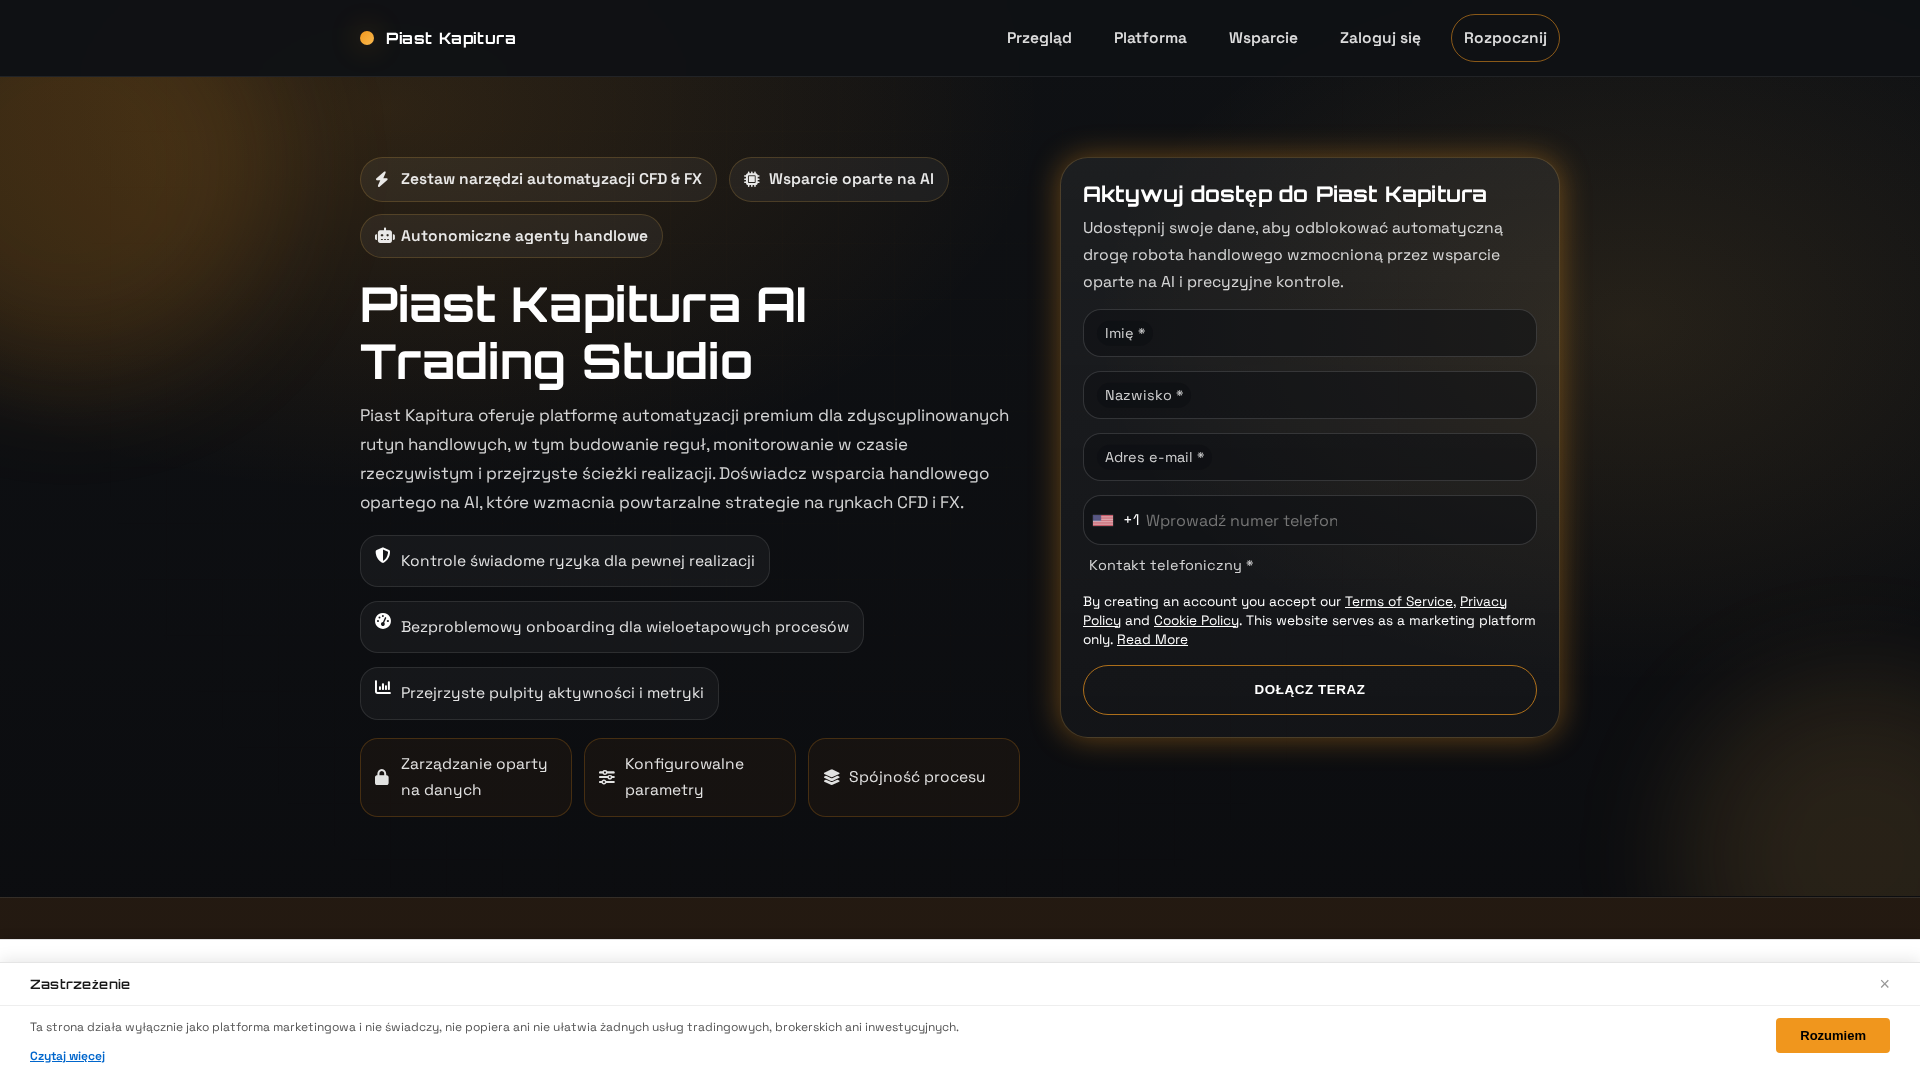Open the Cookie Policy link

pyautogui.click(x=1196, y=620)
